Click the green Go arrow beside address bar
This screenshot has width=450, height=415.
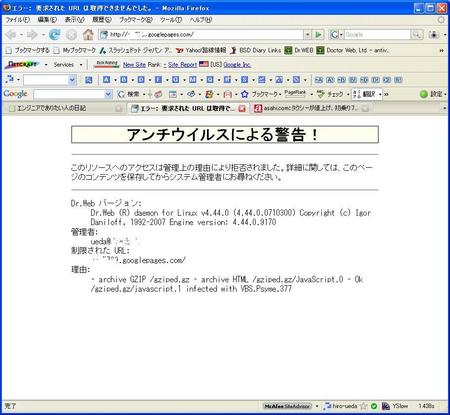[x=319, y=34]
